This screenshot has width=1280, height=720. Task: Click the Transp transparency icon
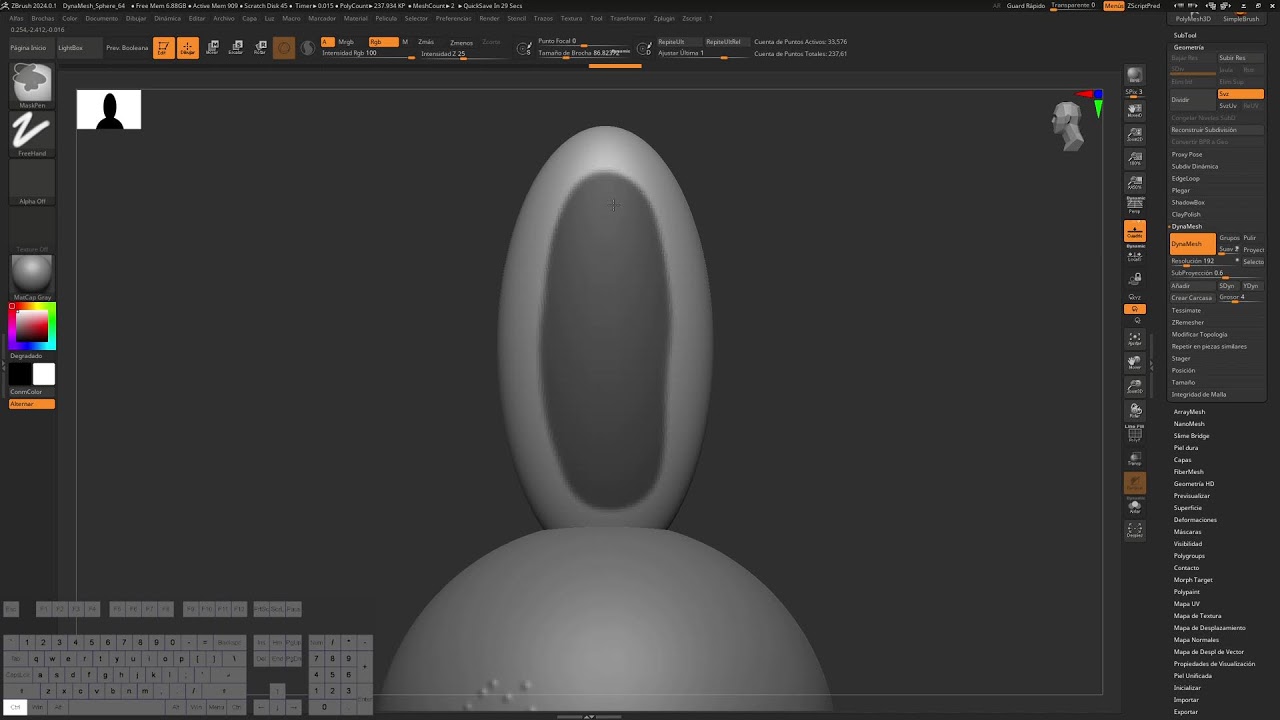(1134, 458)
